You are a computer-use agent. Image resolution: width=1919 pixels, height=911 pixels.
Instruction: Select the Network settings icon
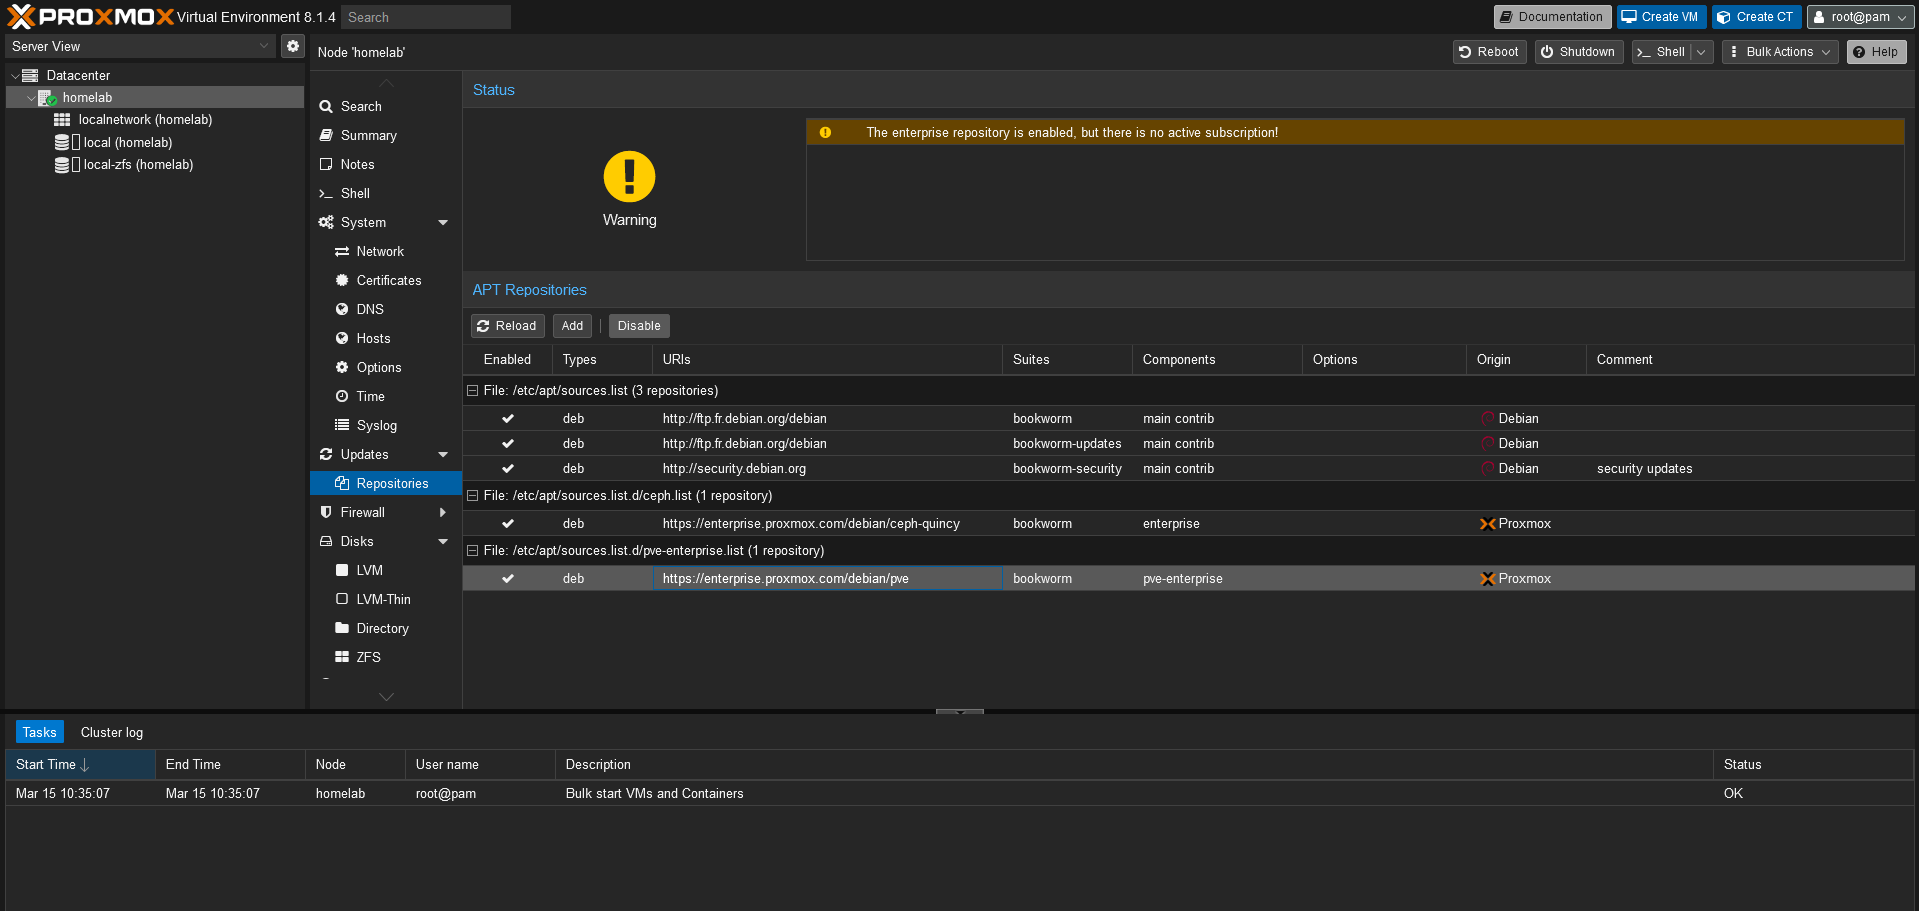pos(343,251)
